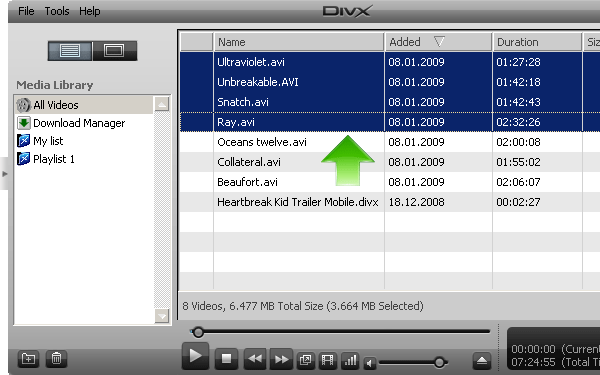Sort the list by Duration column
Image resolution: width=600 pixels, height=375 pixels.
(x=537, y=42)
